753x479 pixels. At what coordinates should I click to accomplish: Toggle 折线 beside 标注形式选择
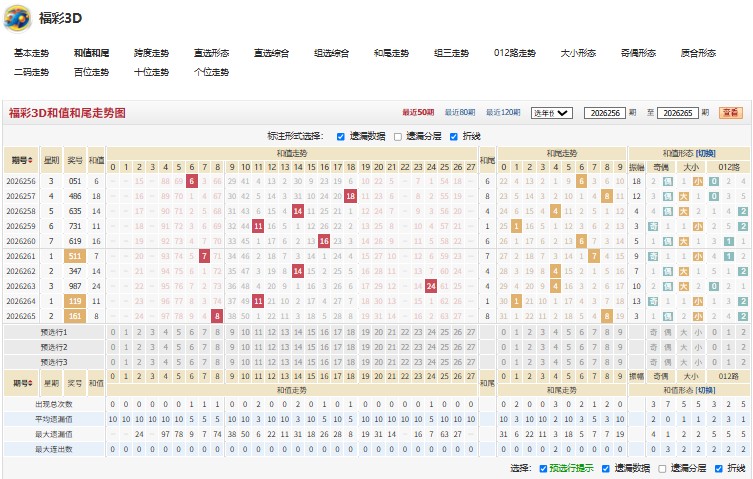click(454, 137)
